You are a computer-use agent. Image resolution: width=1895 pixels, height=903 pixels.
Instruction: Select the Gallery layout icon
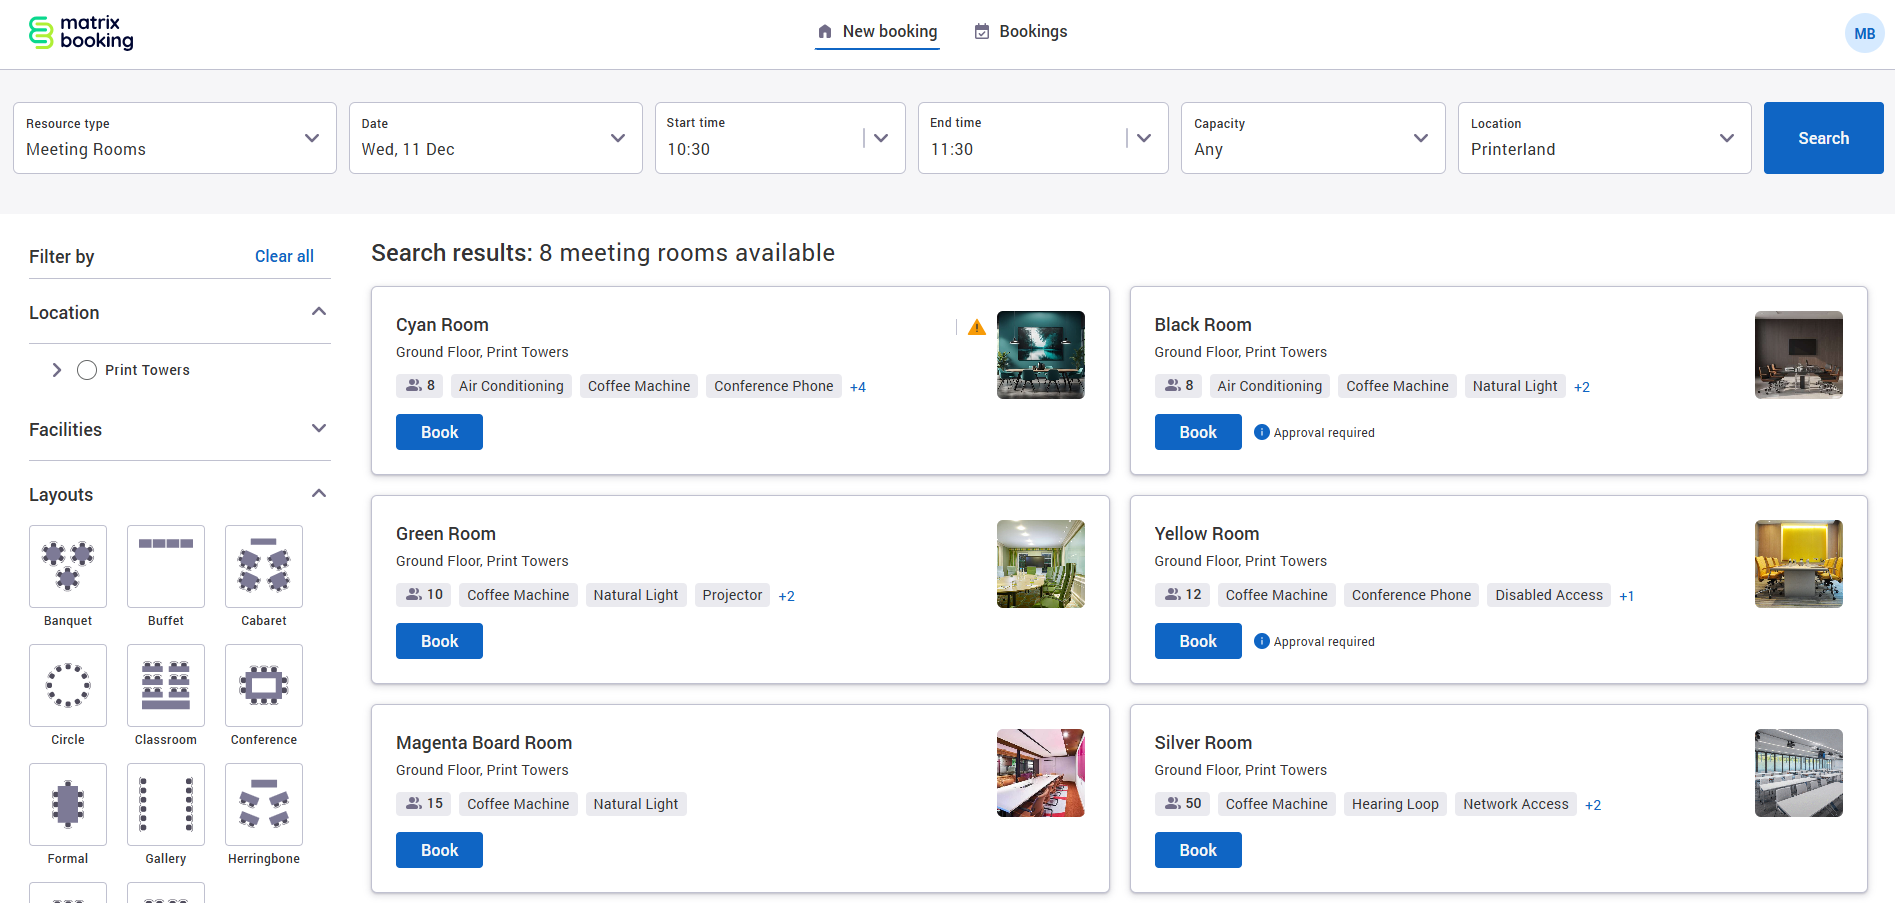pyautogui.click(x=166, y=804)
